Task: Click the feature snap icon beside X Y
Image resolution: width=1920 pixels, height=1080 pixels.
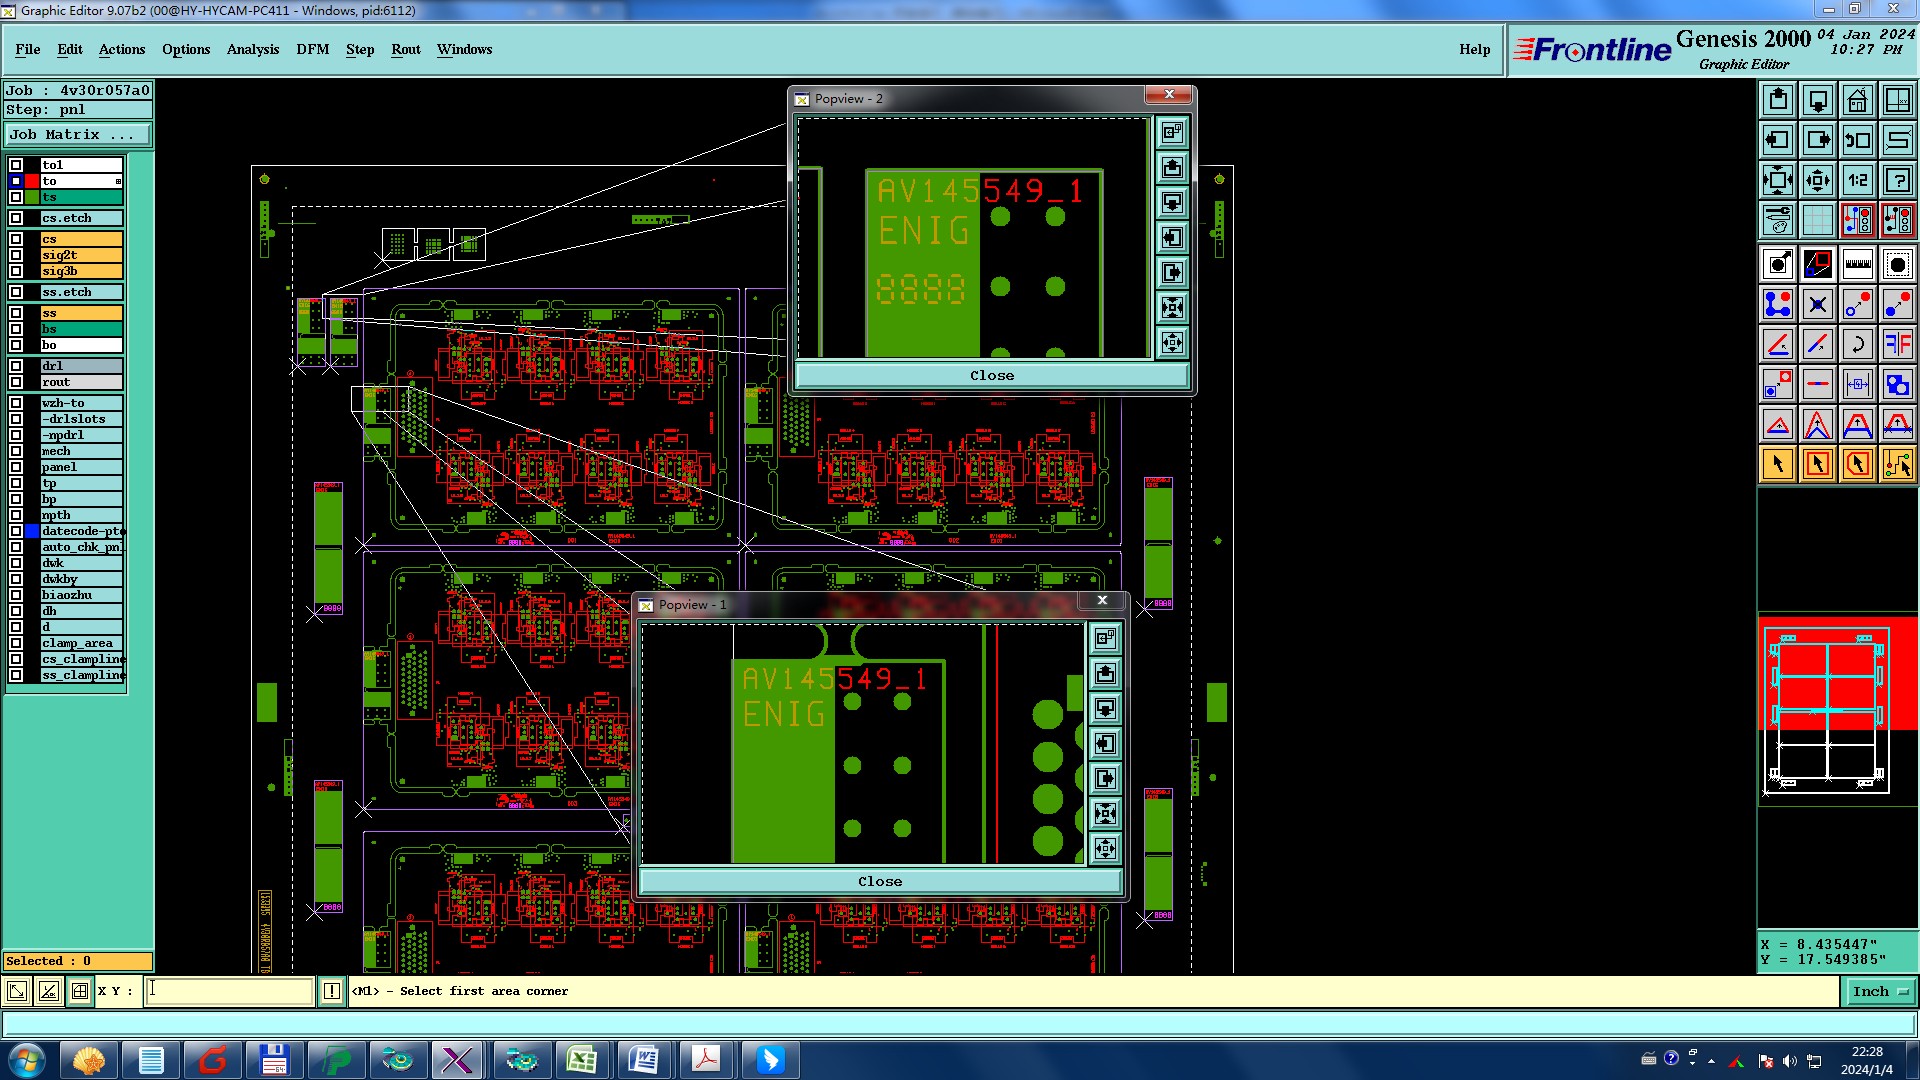Action: click(x=79, y=991)
